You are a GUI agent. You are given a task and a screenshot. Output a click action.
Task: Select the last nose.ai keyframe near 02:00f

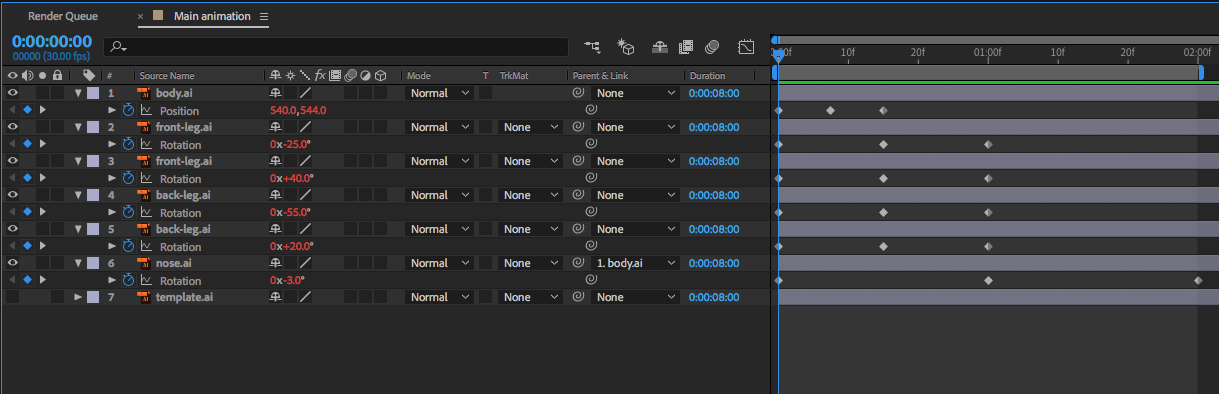click(x=1198, y=280)
